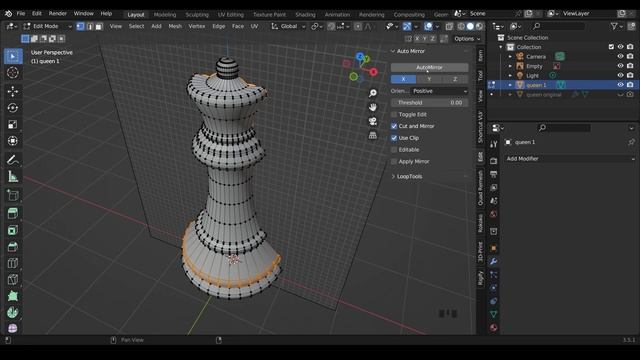Switch to vertex select mode

[80, 26]
